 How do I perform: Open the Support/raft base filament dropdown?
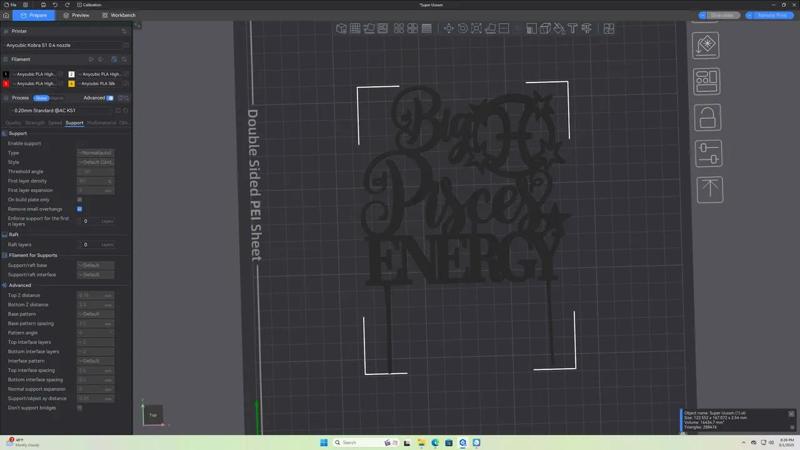pos(95,265)
